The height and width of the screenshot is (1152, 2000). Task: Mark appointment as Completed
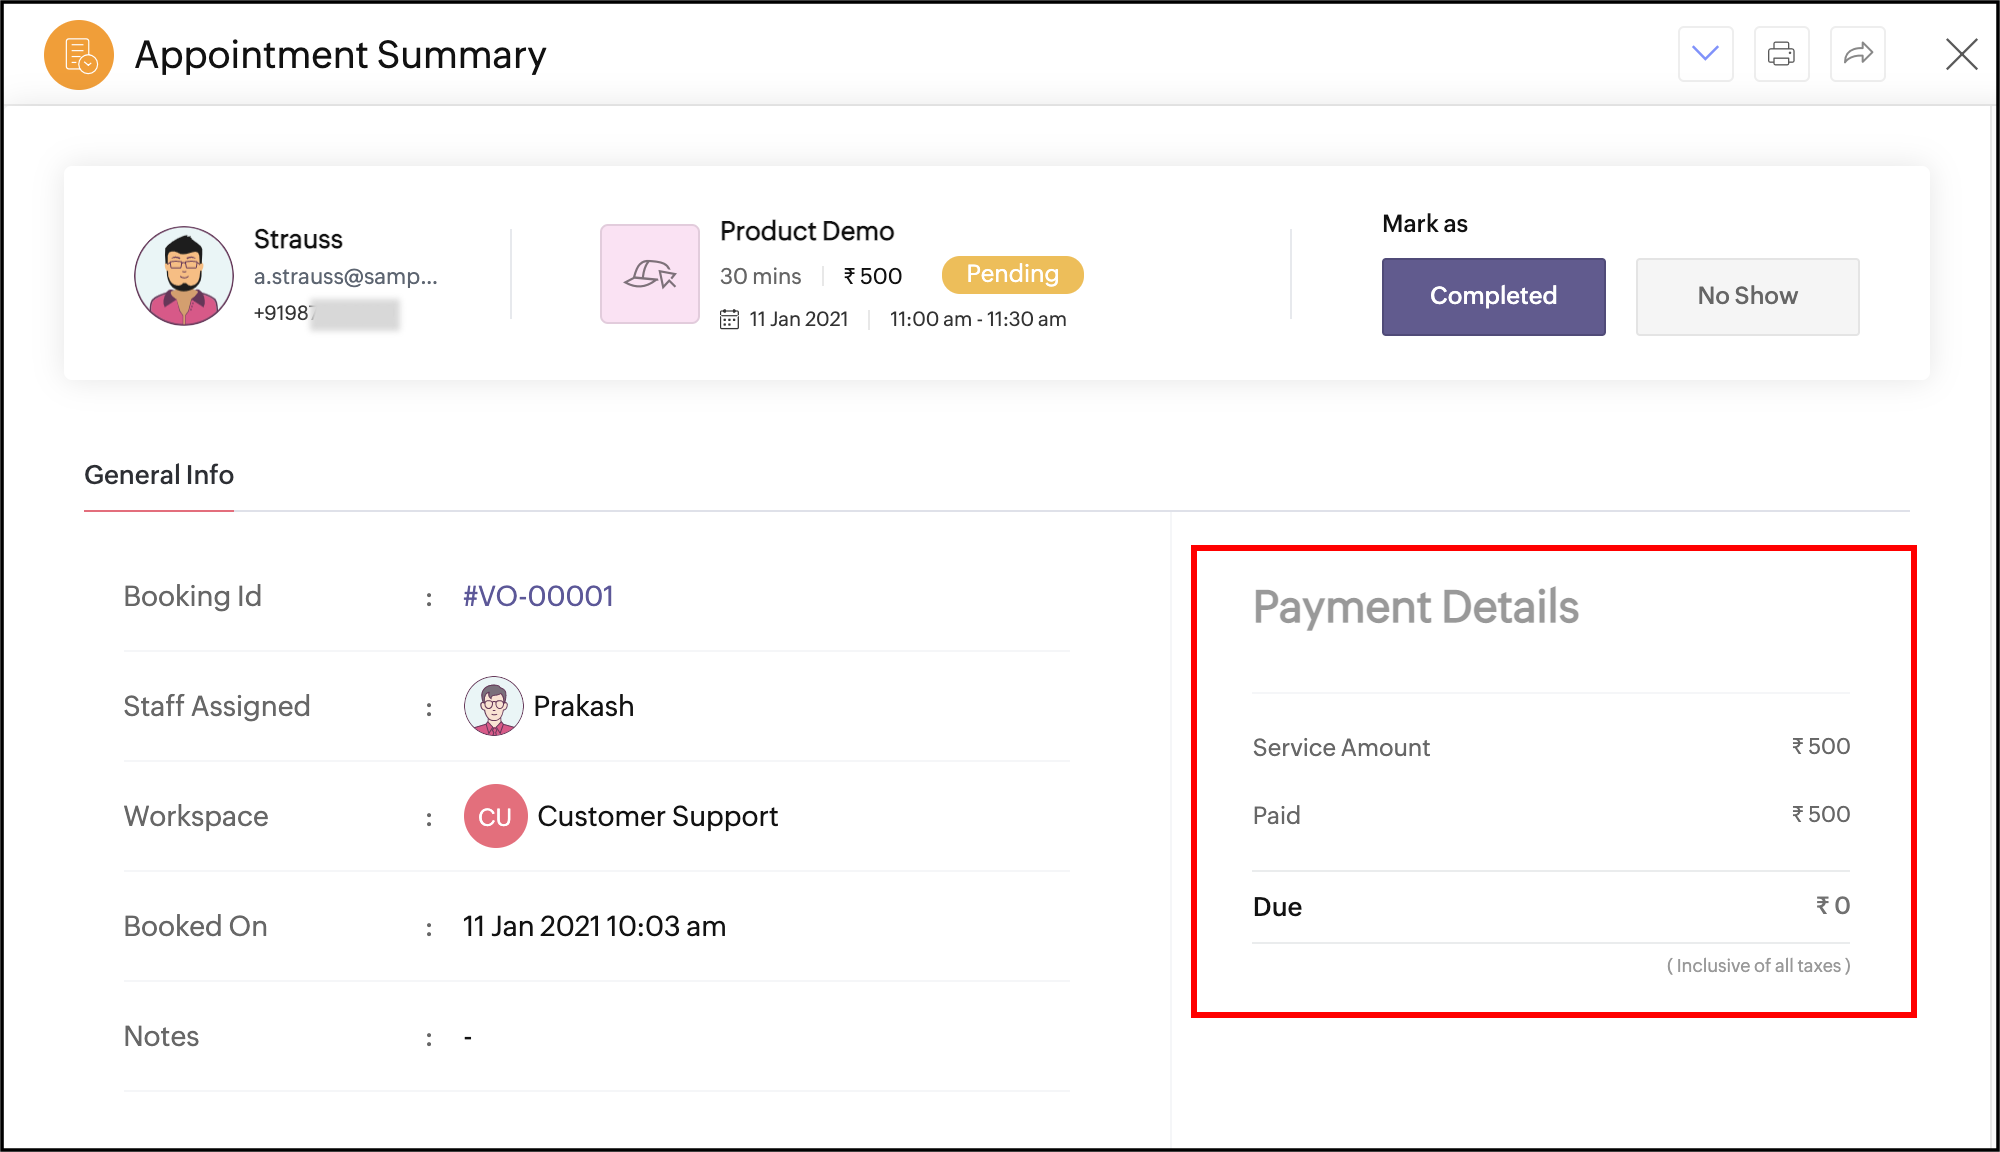tap(1493, 296)
